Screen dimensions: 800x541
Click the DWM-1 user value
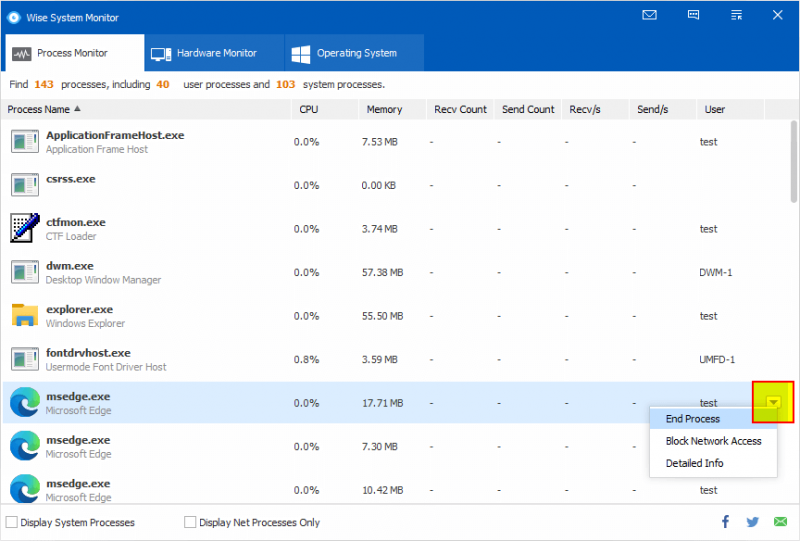pyautogui.click(x=715, y=273)
